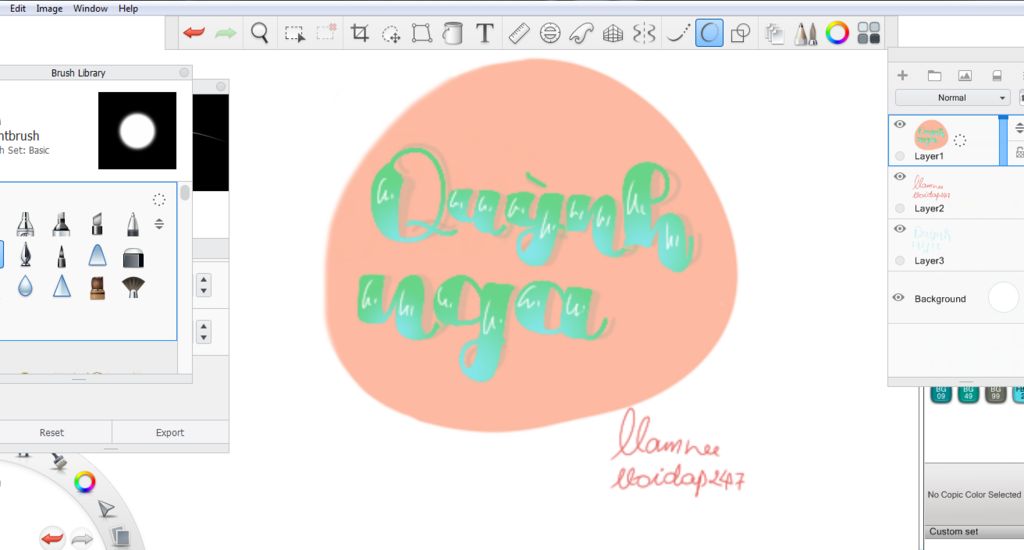This screenshot has width=1024, height=550.
Task: Open the Window menu
Action: (x=90, y=8)
